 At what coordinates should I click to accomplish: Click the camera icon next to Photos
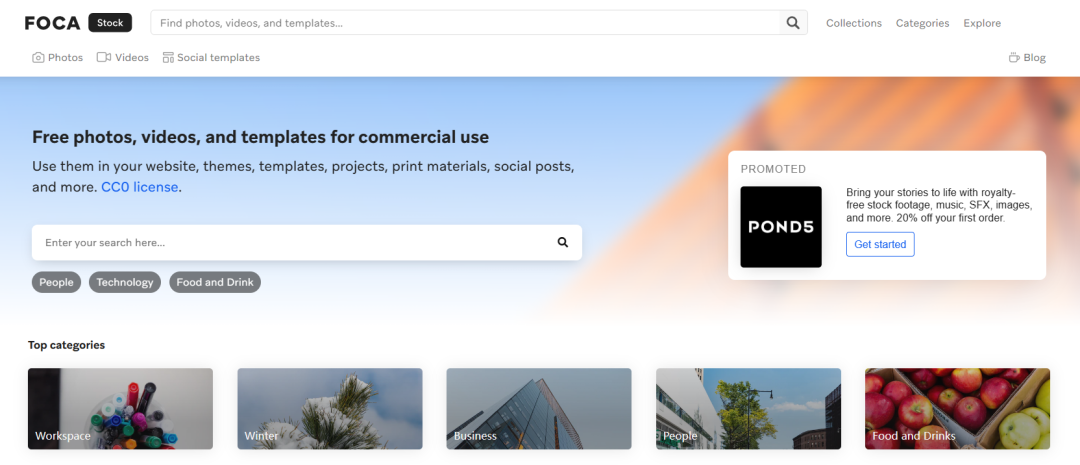click(38, 57)
